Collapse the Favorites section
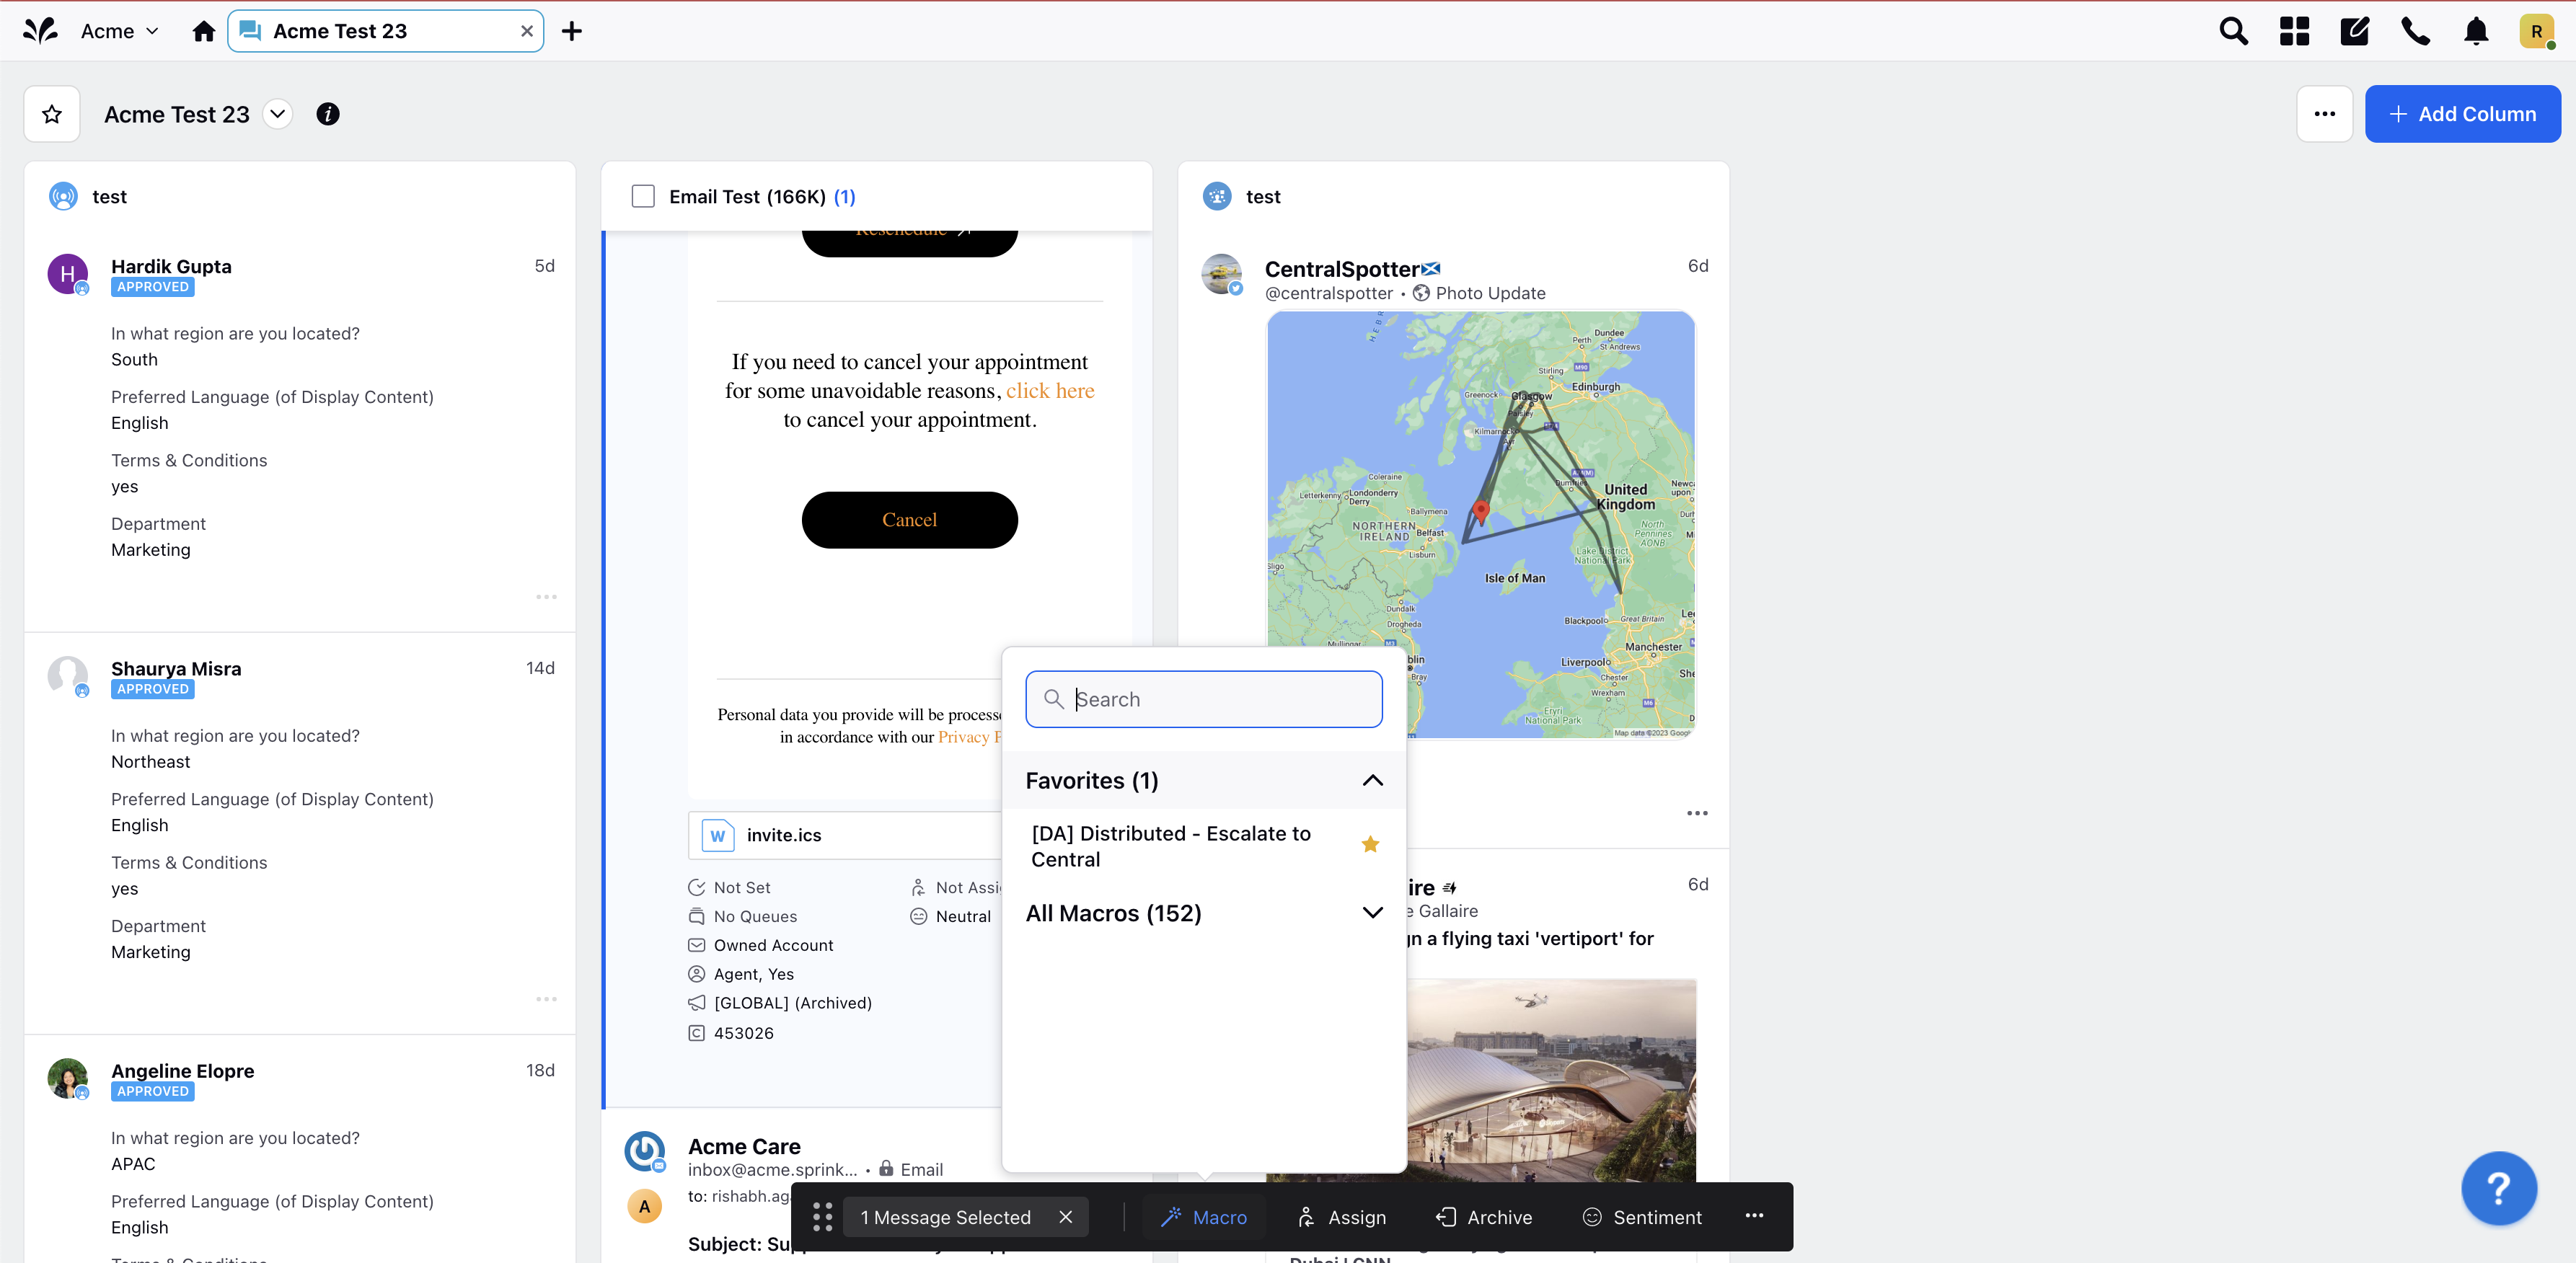 coord(1370,780)
